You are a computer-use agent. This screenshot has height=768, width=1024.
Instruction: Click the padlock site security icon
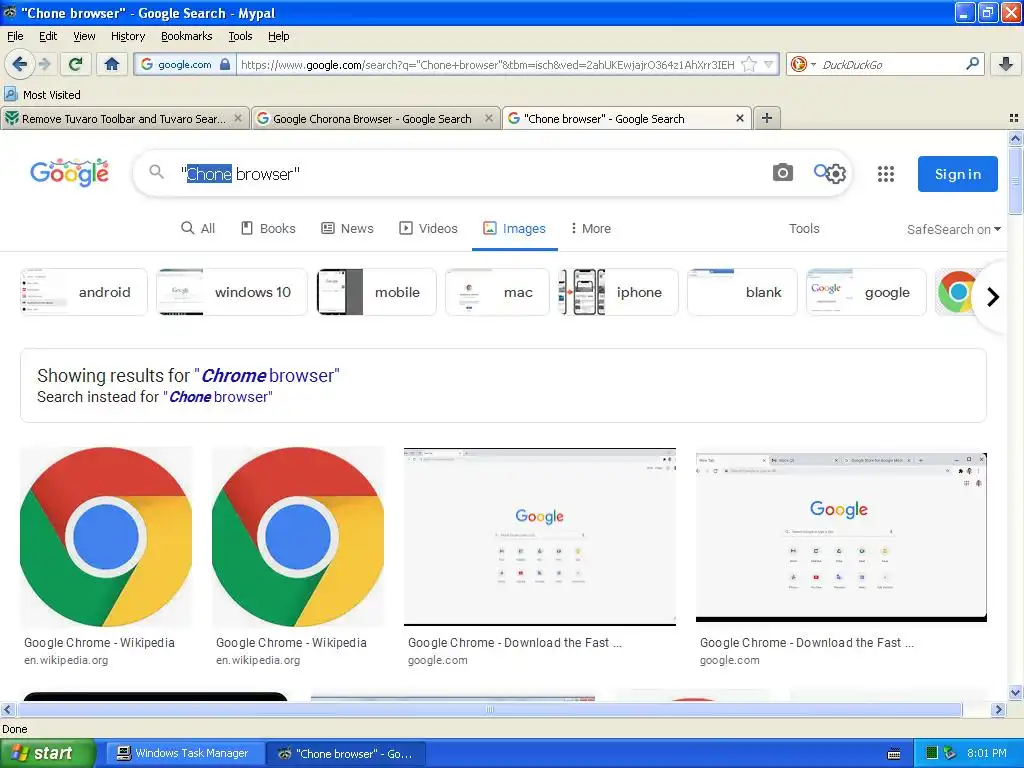pyautogui.click(x=225, y=64)
